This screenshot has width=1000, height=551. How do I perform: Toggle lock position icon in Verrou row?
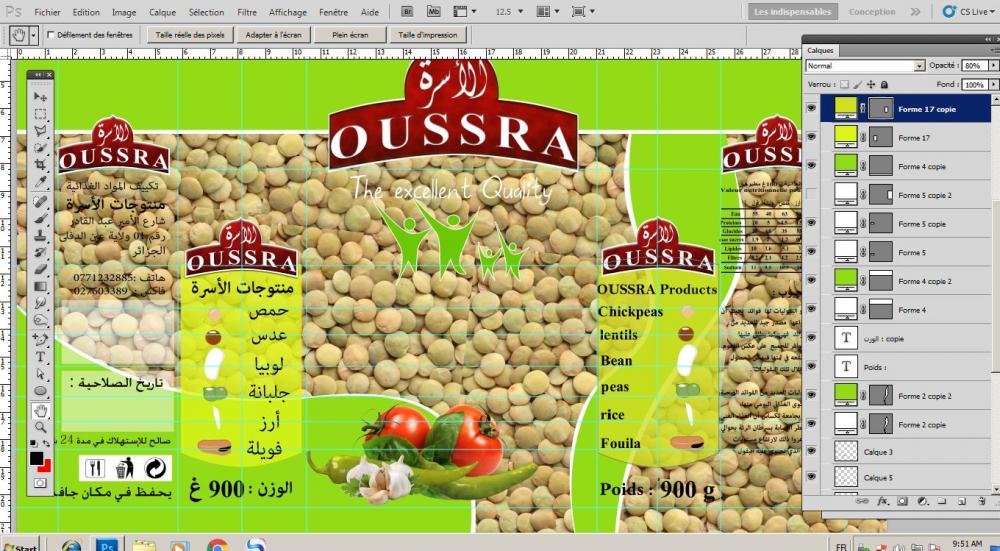pyautogui.click(x=871, y=84)
